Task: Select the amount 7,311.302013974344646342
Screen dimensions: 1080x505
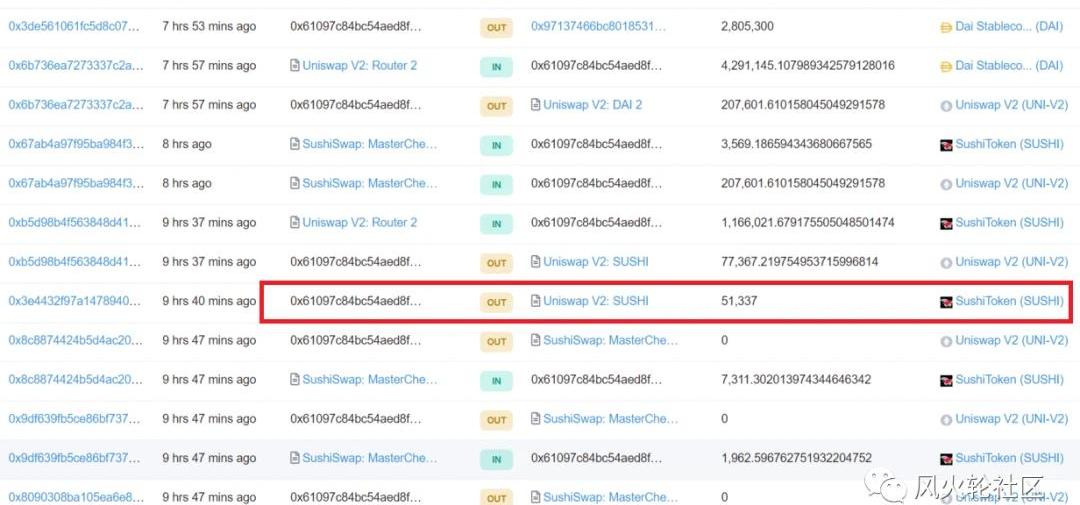Action: (x=796, y=380)
